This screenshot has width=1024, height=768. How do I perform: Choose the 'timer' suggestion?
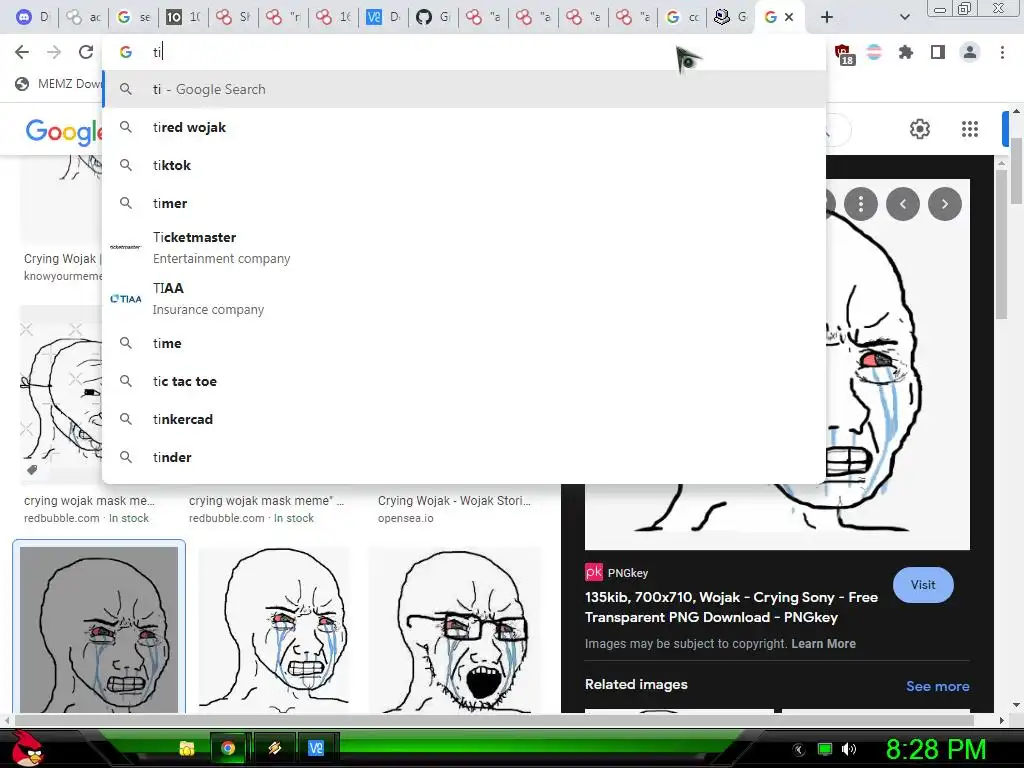pos(464,203)
